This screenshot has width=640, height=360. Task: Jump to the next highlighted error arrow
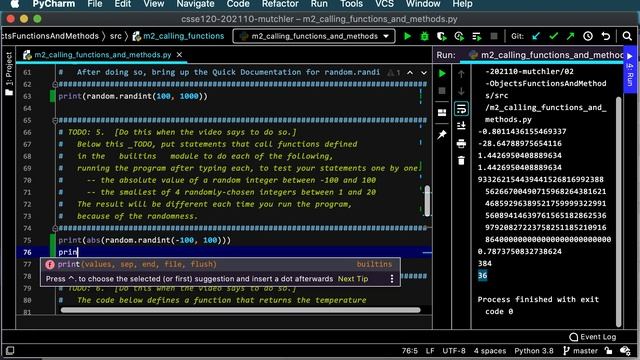pyautogui.click(x=424, y=73)
